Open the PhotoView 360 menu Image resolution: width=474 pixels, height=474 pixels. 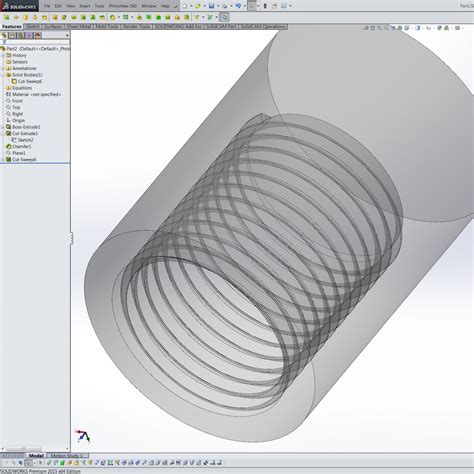[x=123, y=6]
